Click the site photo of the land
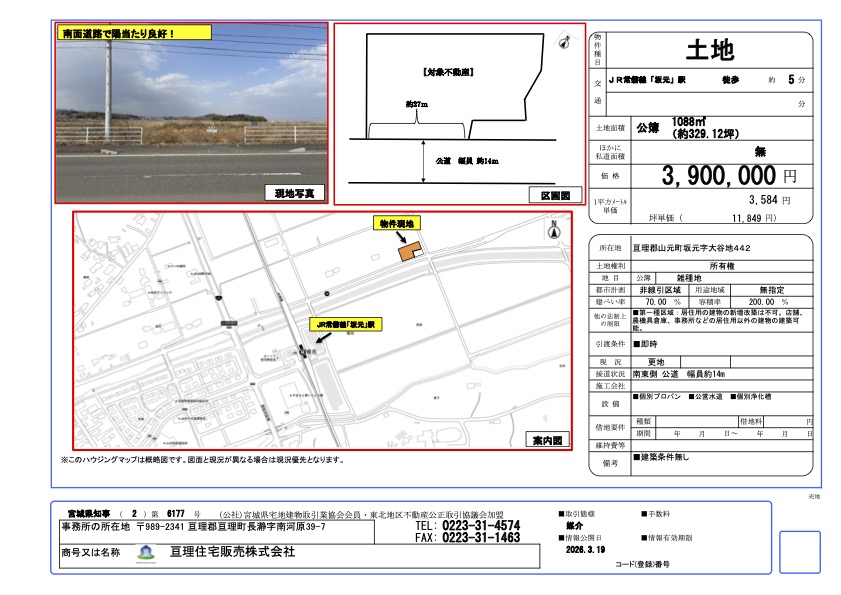 pyautogui.click(x=191, y=113)
